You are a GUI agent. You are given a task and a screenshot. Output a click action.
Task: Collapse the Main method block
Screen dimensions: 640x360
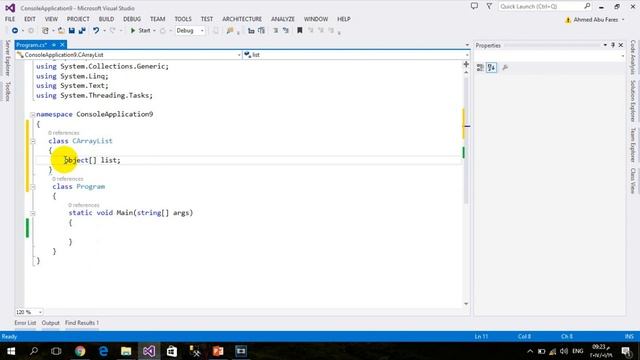coord(33,213)
